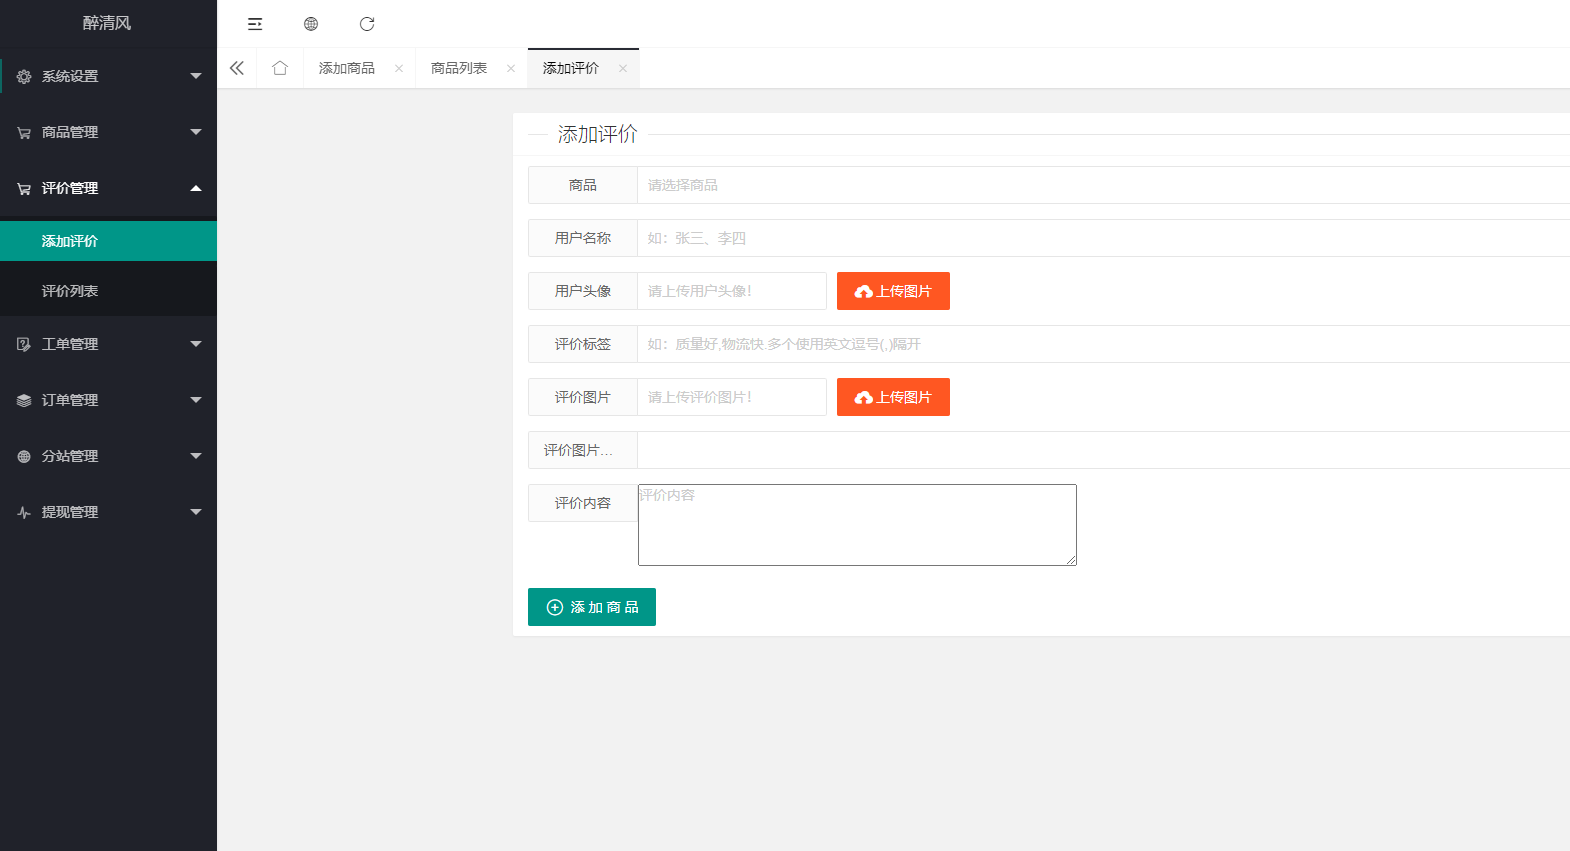Click the 提现管理 menu label
The width and height of the screenshot is (1570, 851).
point(70,512)
